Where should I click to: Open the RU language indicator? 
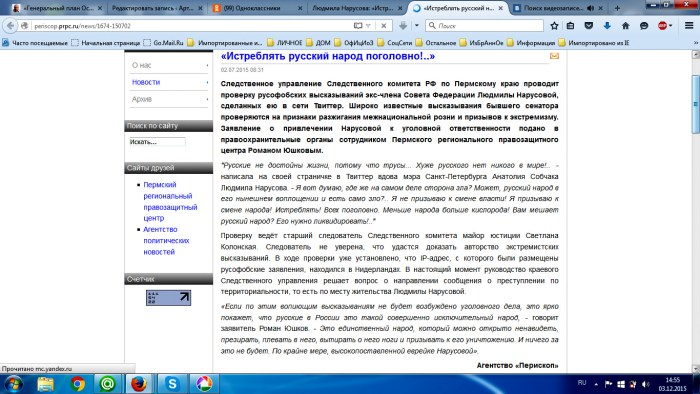coord(582,383)
